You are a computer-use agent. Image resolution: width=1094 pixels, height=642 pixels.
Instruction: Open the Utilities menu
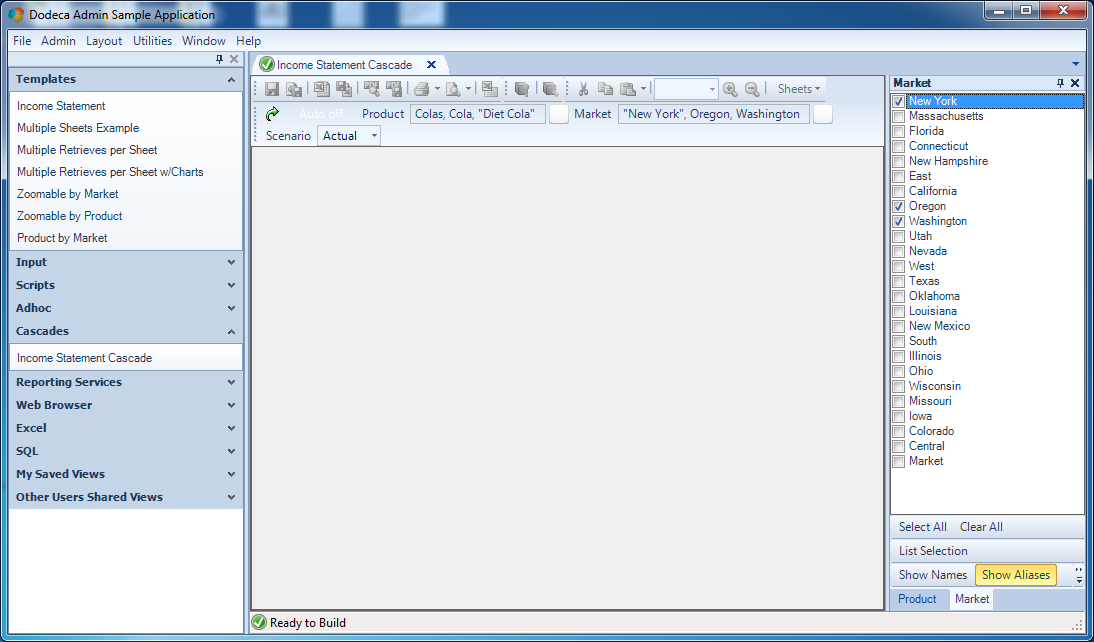[x=152, y=40]
